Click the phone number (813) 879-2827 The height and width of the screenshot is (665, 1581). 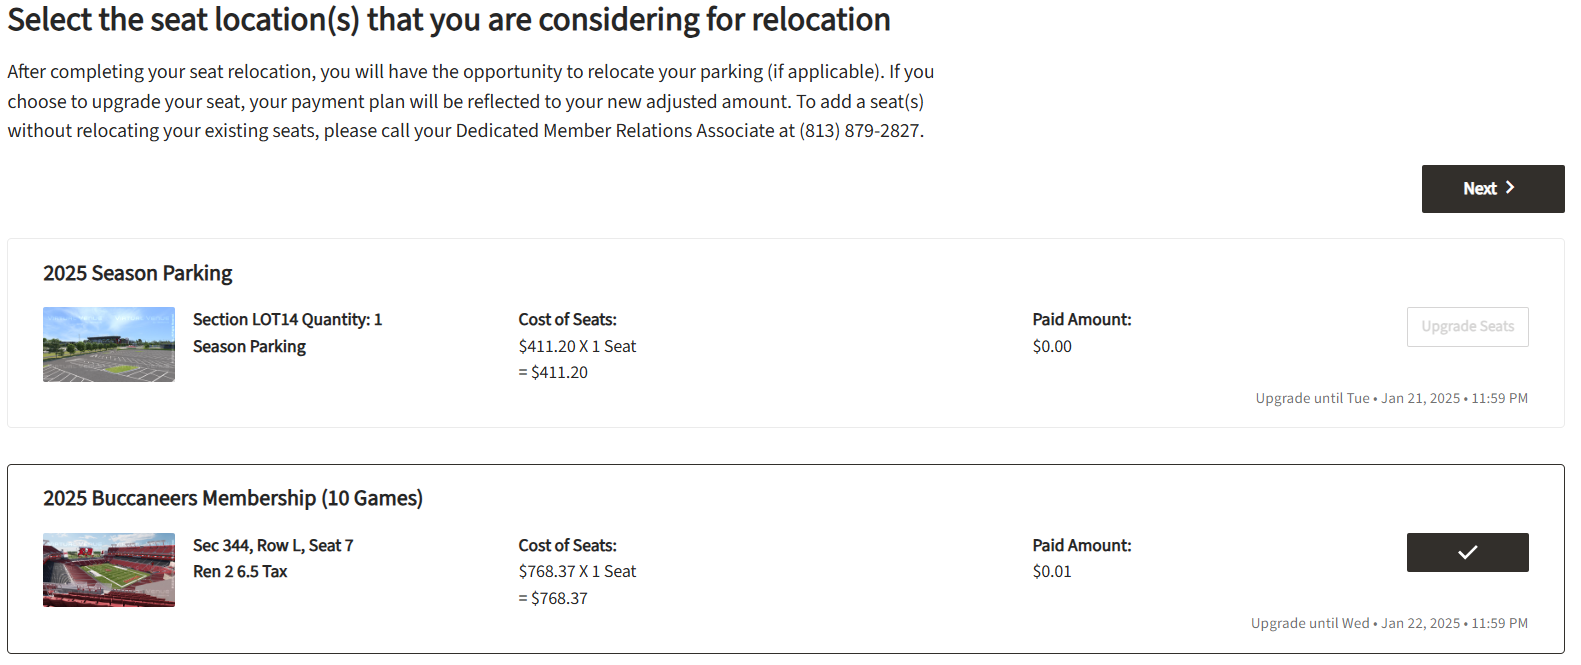pos(860,131)
